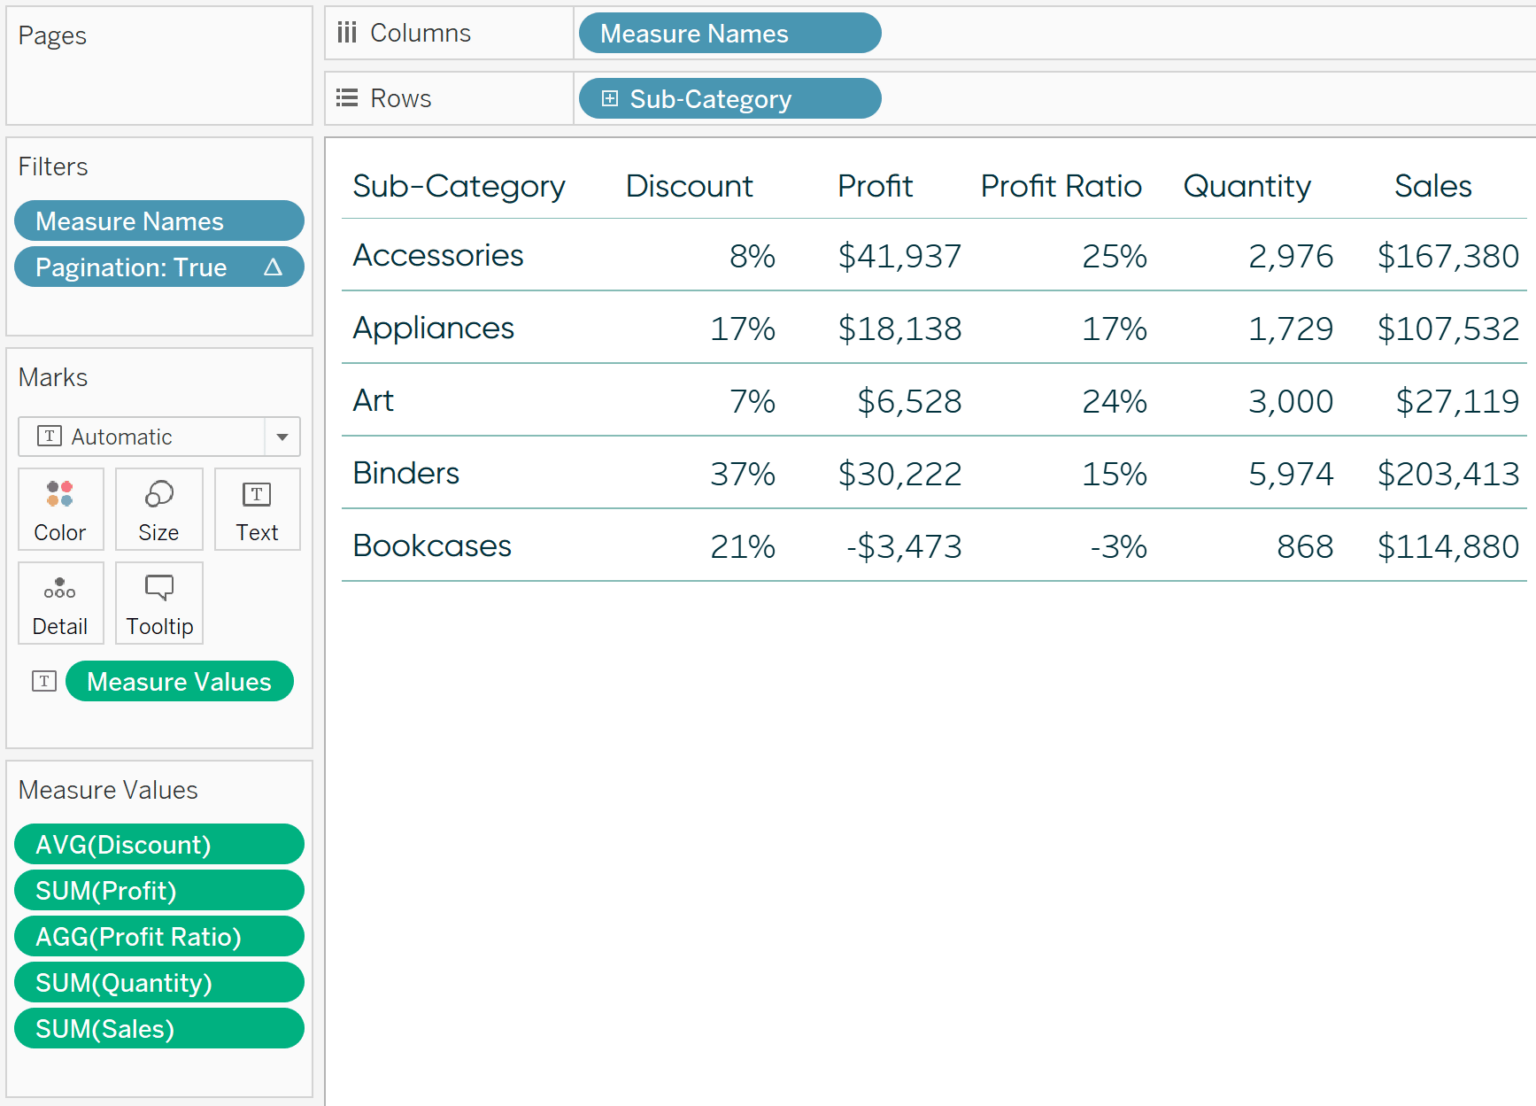Click the Rows shelf icon
1536x1106 pixels.
pyautogui.click(x=347, y=97)
